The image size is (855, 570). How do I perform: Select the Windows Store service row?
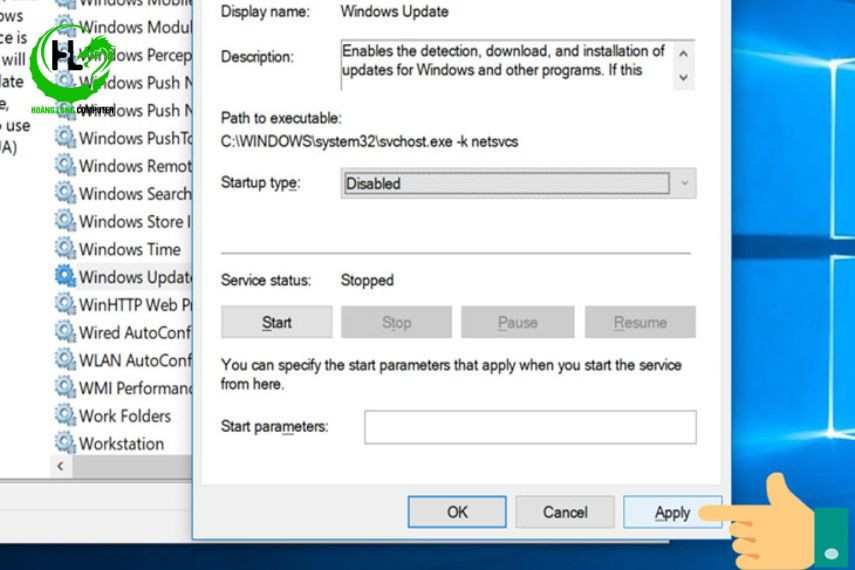(x=123, y=221)
